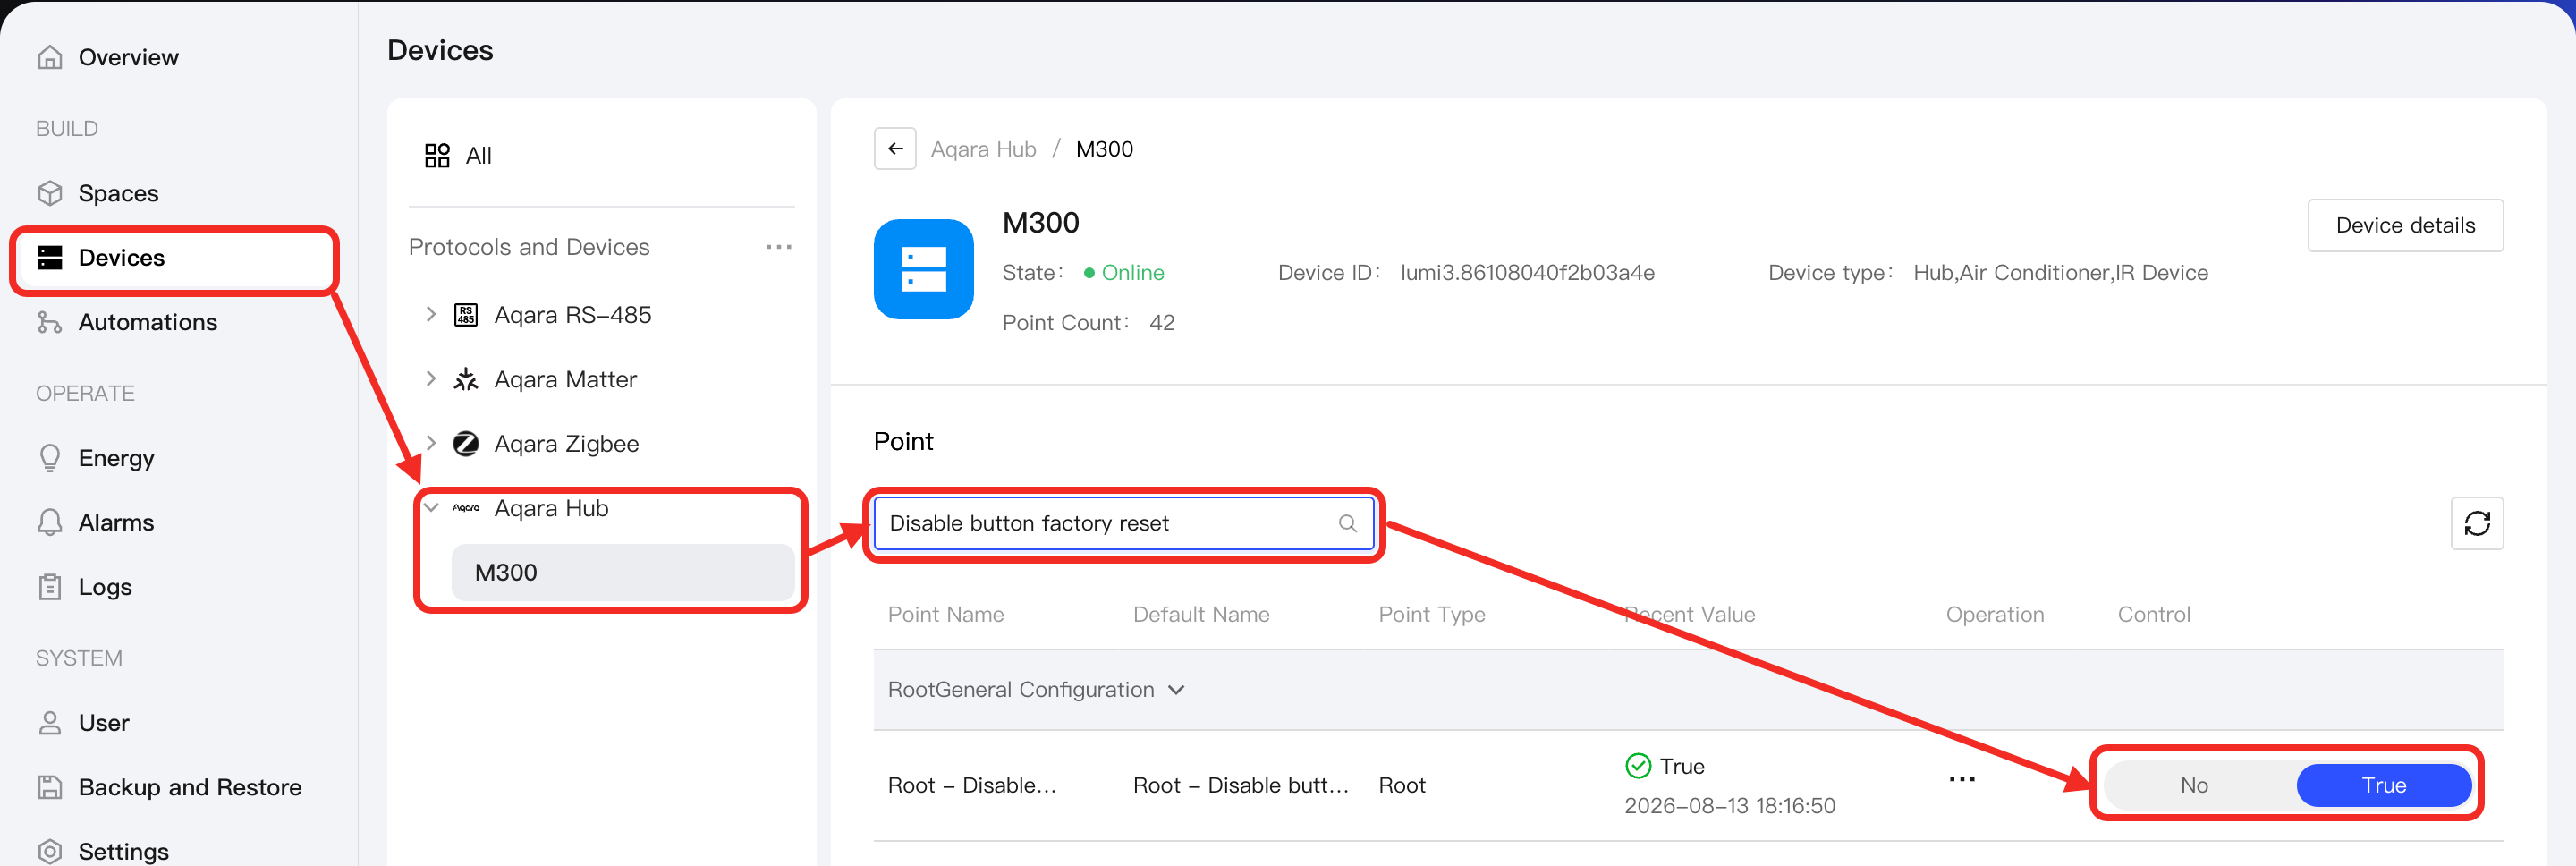Click the Devices page heading

(x=440, y=50)
